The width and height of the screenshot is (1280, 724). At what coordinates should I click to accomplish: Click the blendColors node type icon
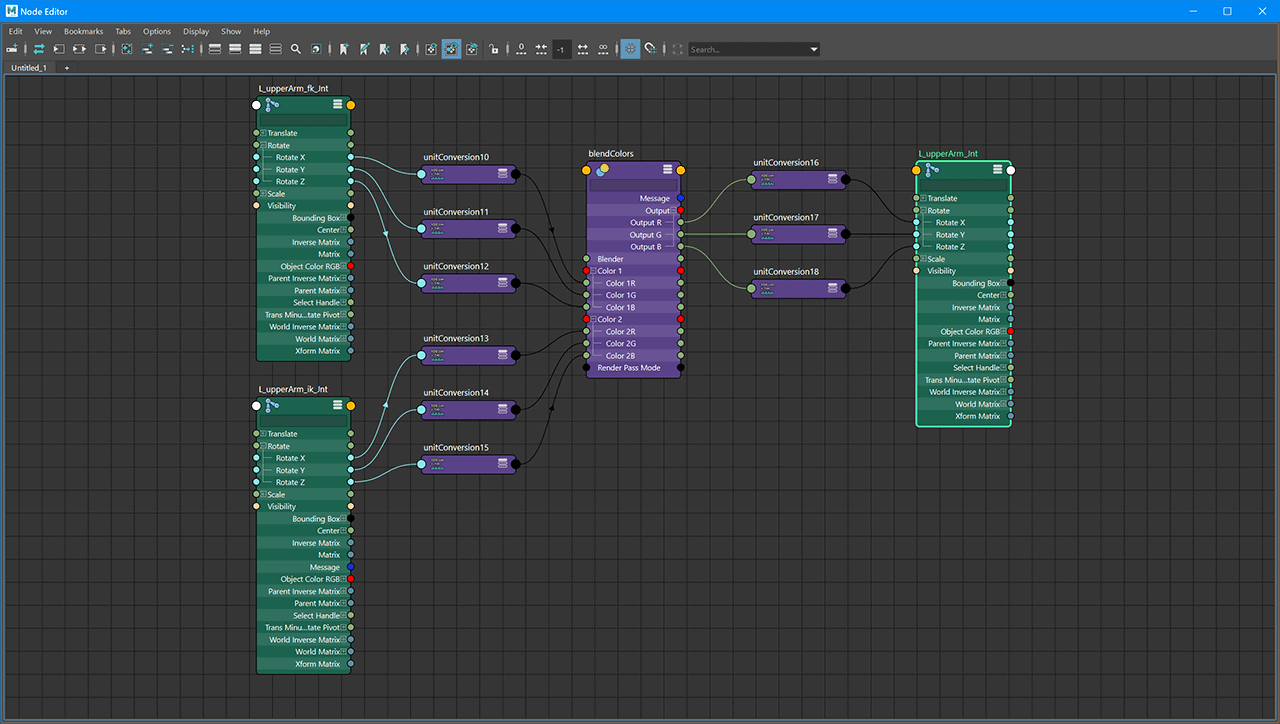click(602, 170)
